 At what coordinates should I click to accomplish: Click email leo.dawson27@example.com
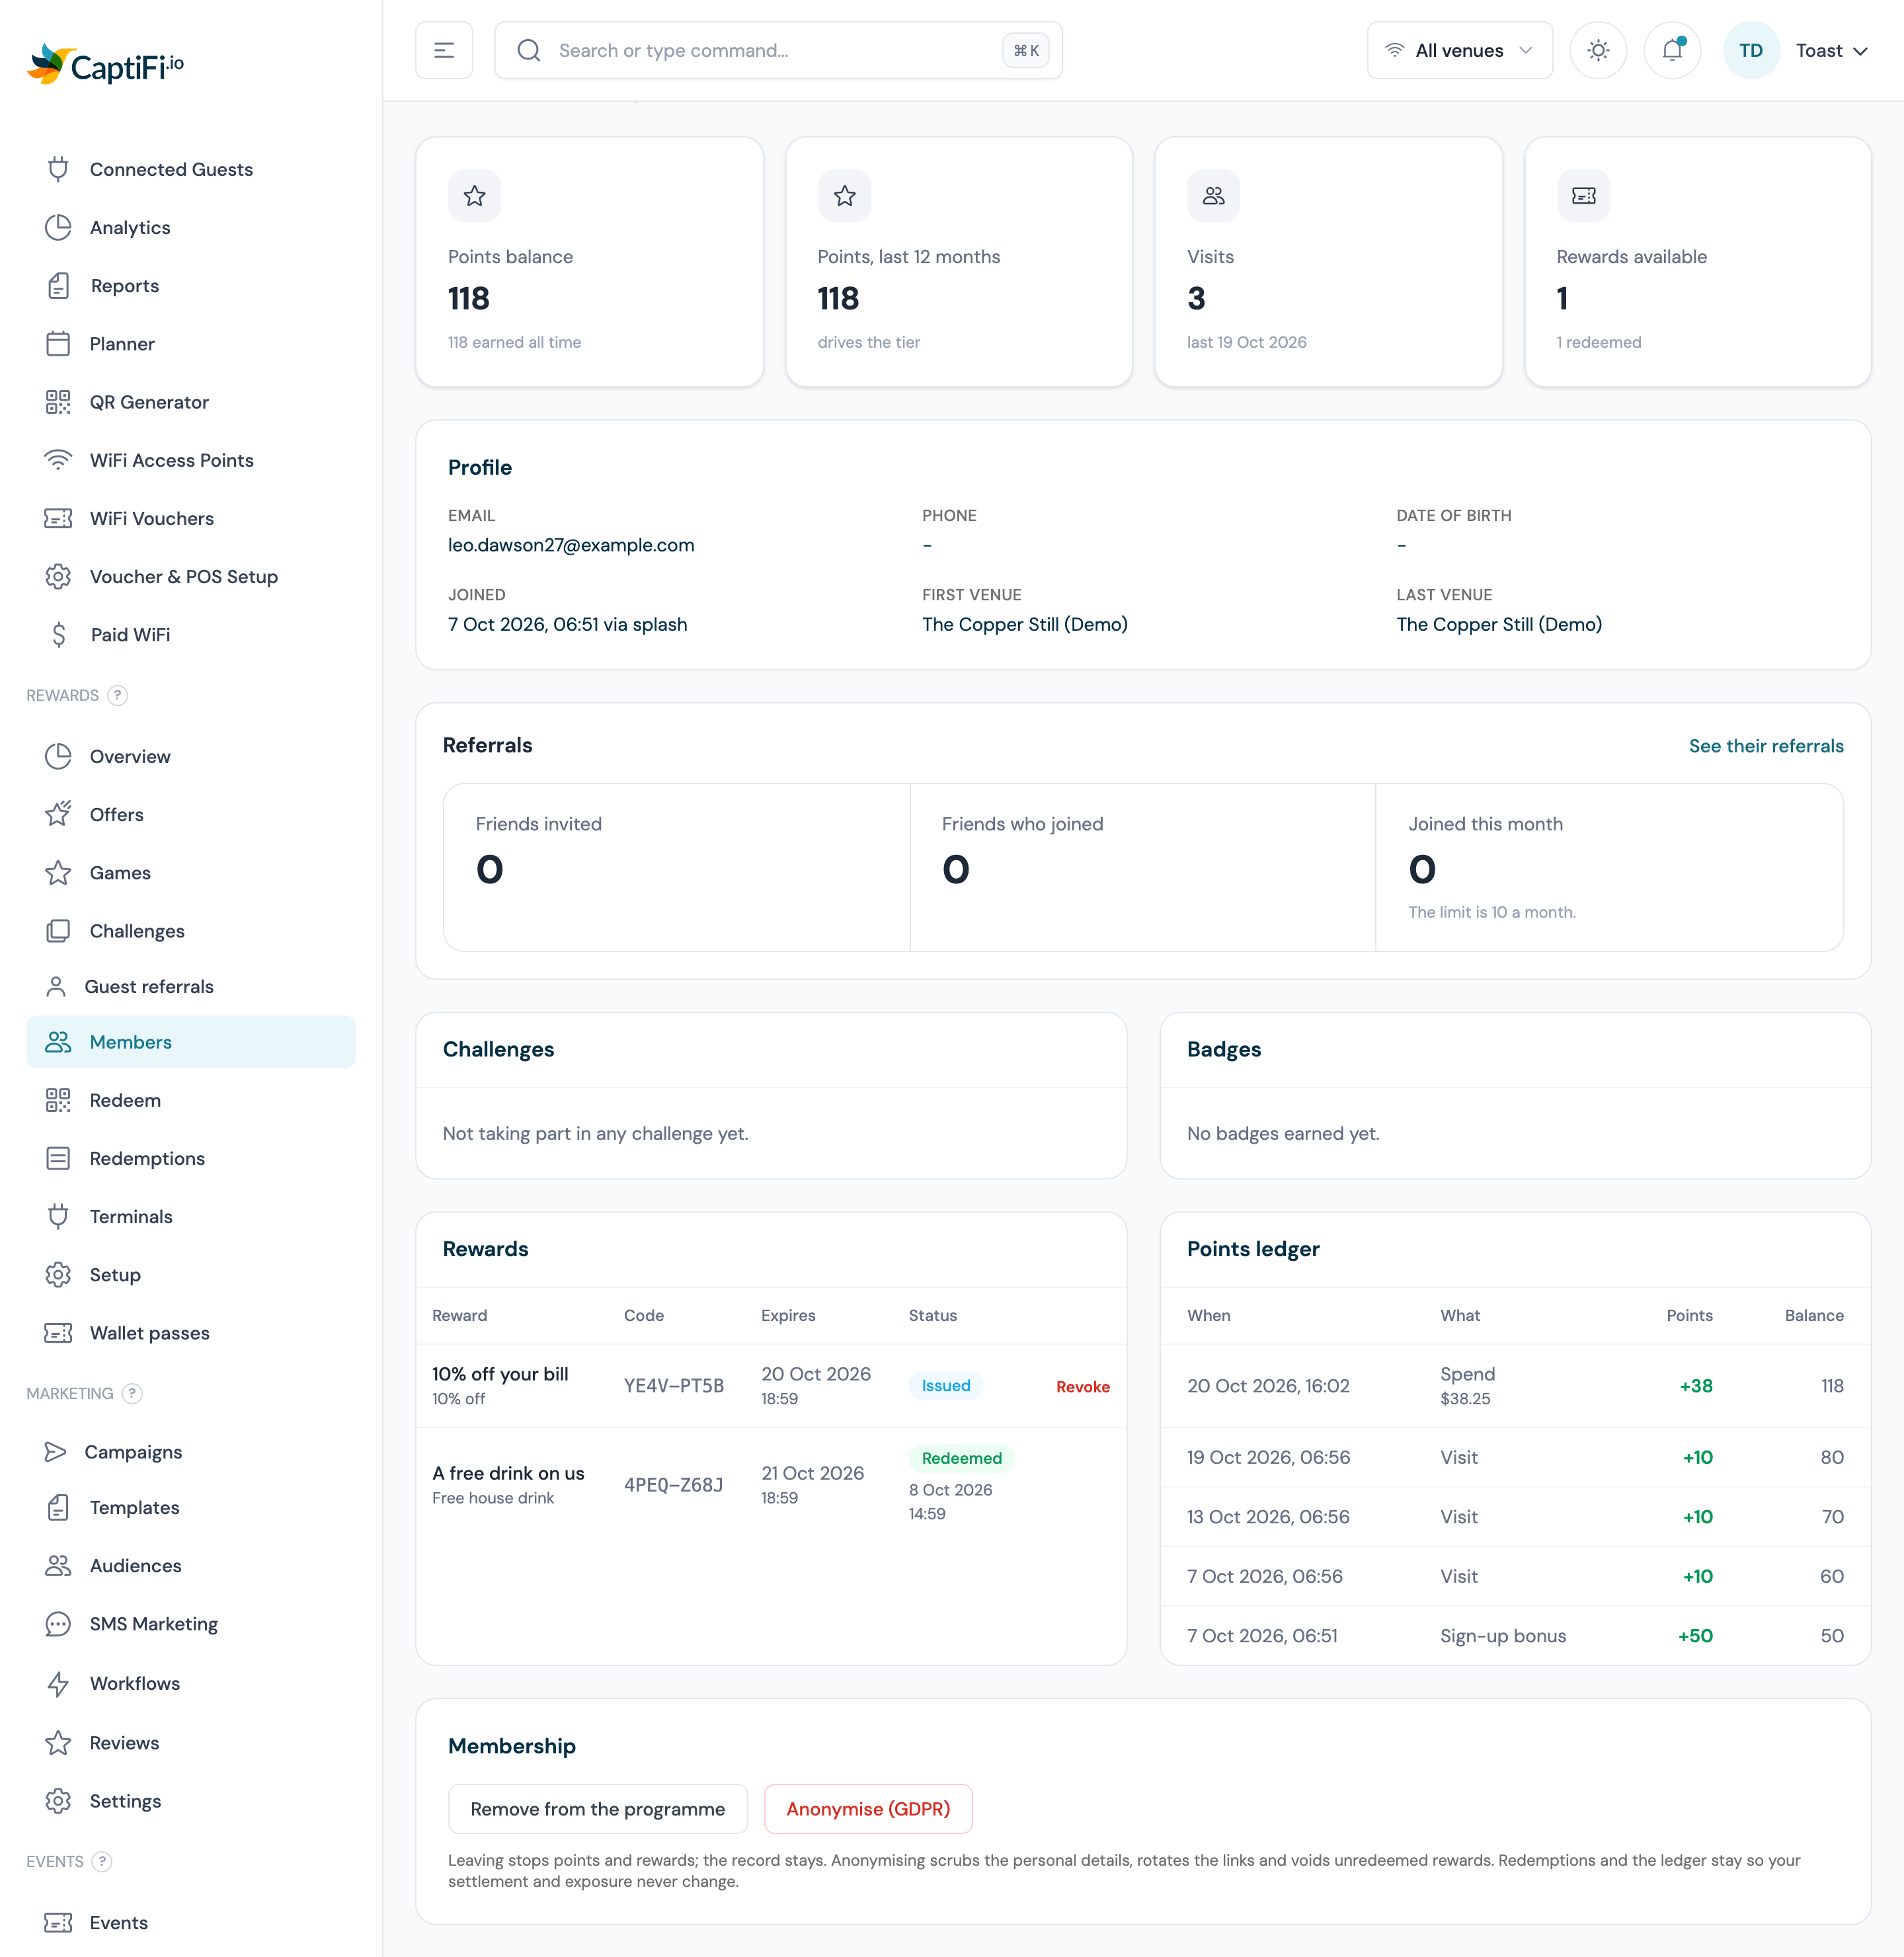(x=571, y=545)
